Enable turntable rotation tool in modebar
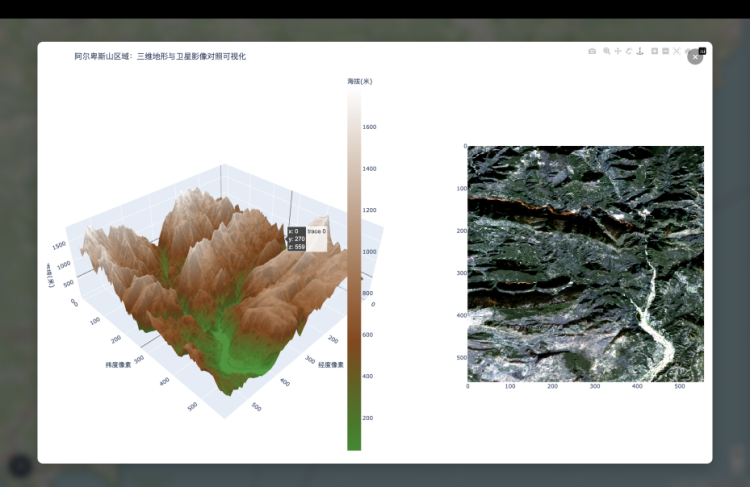 click(x=640, y=51)
